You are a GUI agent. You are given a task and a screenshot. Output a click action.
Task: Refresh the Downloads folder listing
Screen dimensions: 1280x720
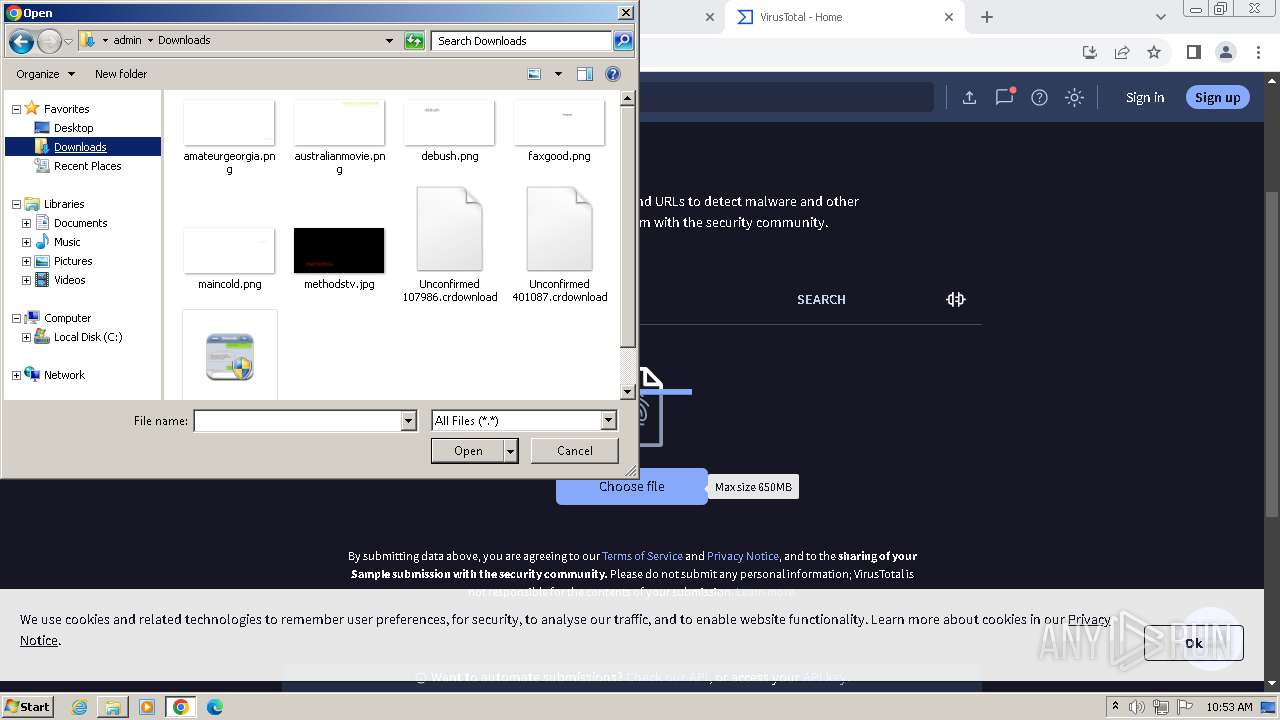click(414, 41)
